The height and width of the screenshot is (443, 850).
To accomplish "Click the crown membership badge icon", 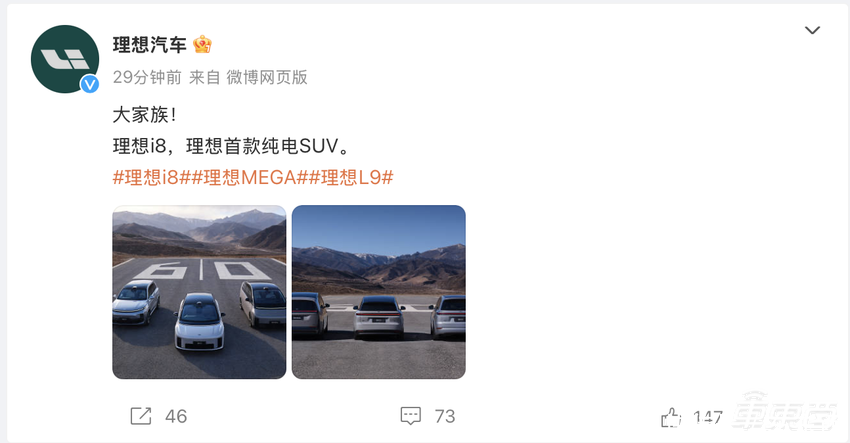I will pos(202,44).
